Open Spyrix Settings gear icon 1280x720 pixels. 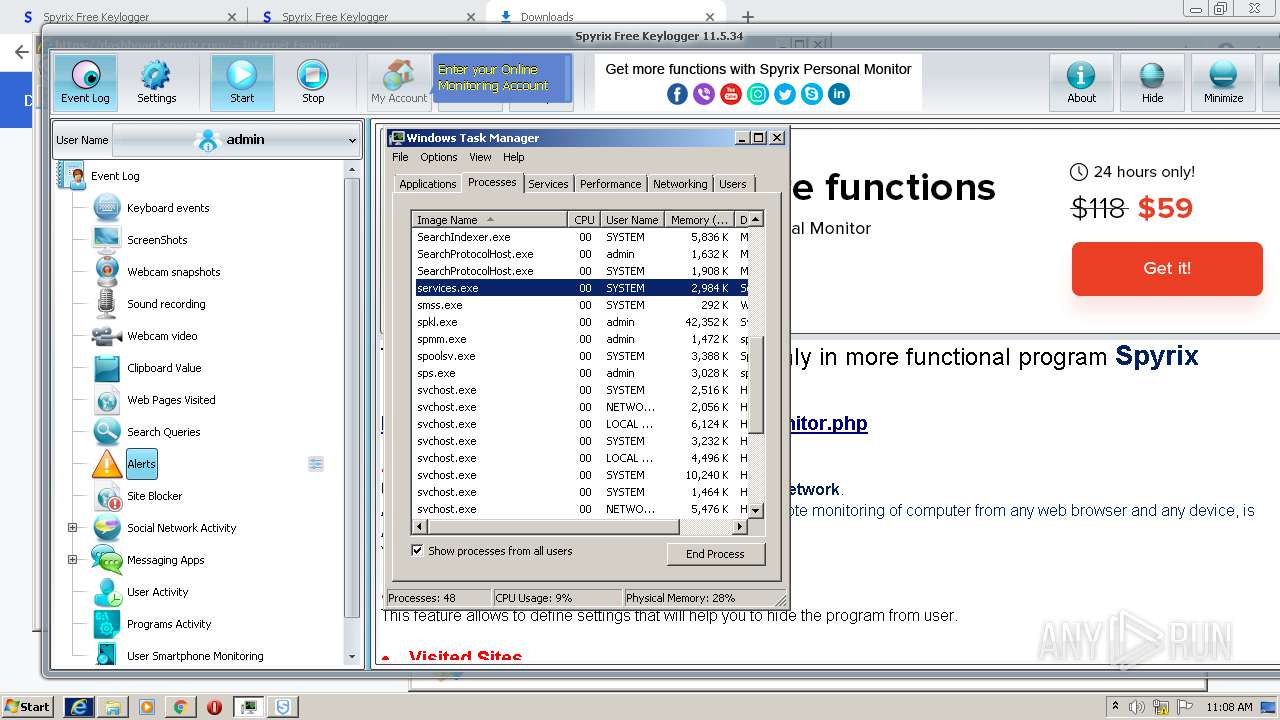point(156,82)
